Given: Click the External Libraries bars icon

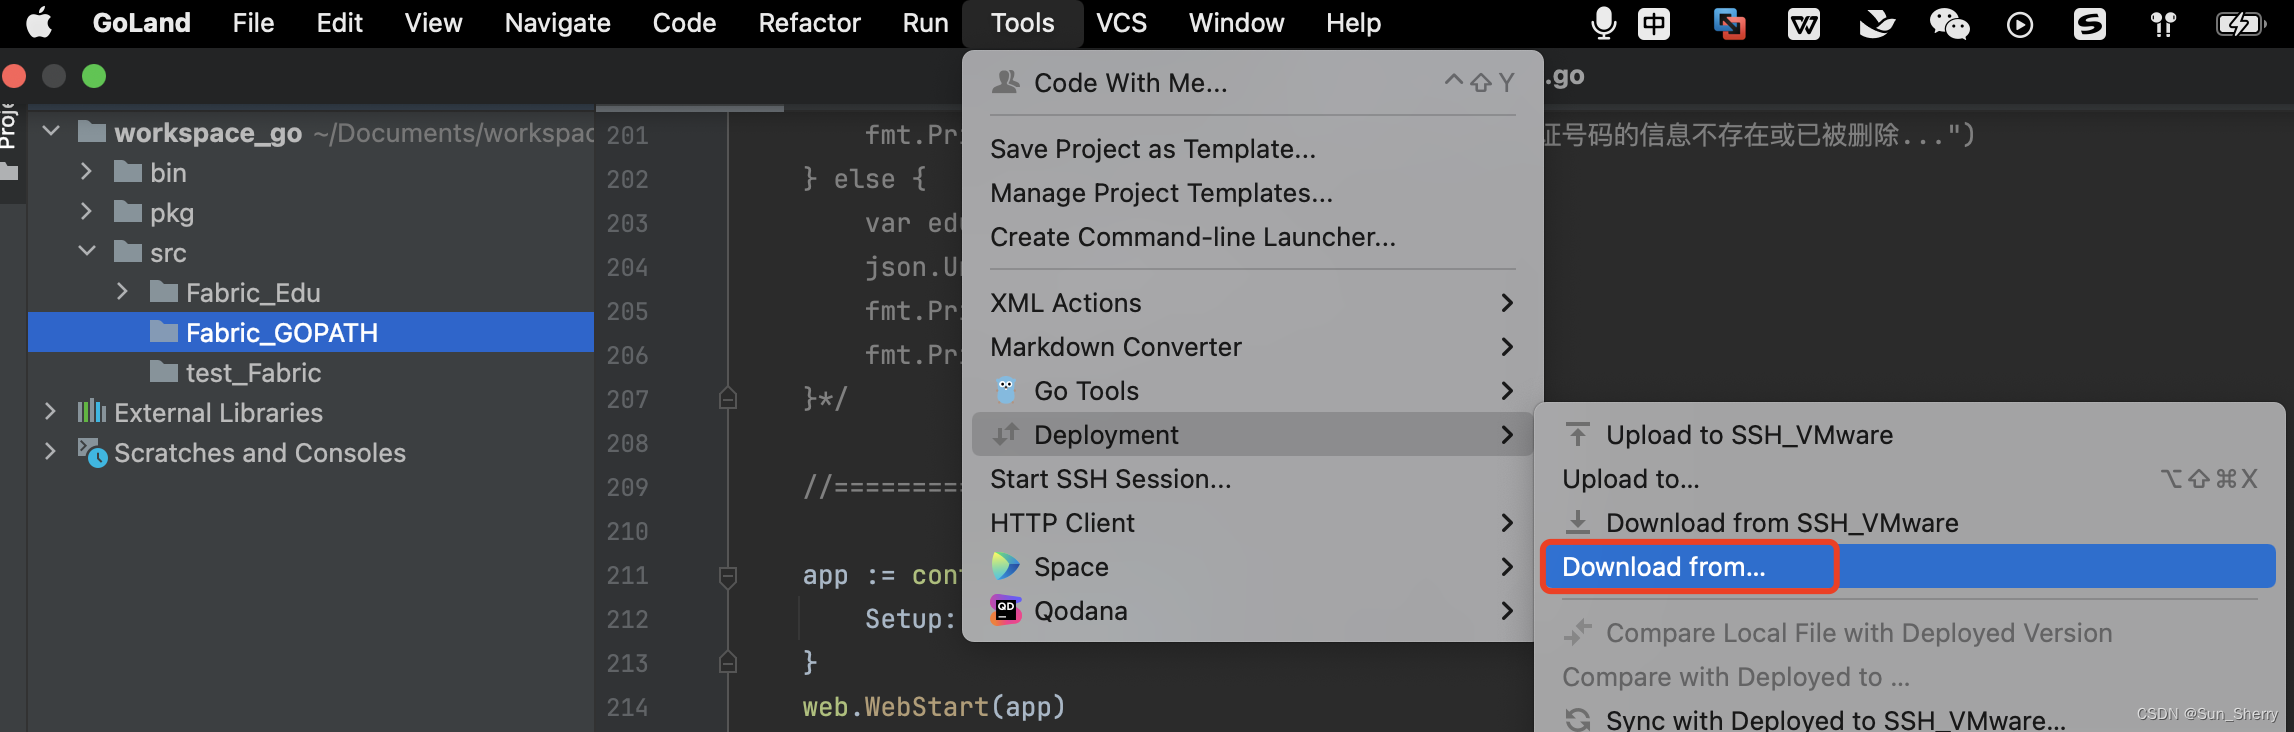Looking at the screenshot, I should point(92,411).
